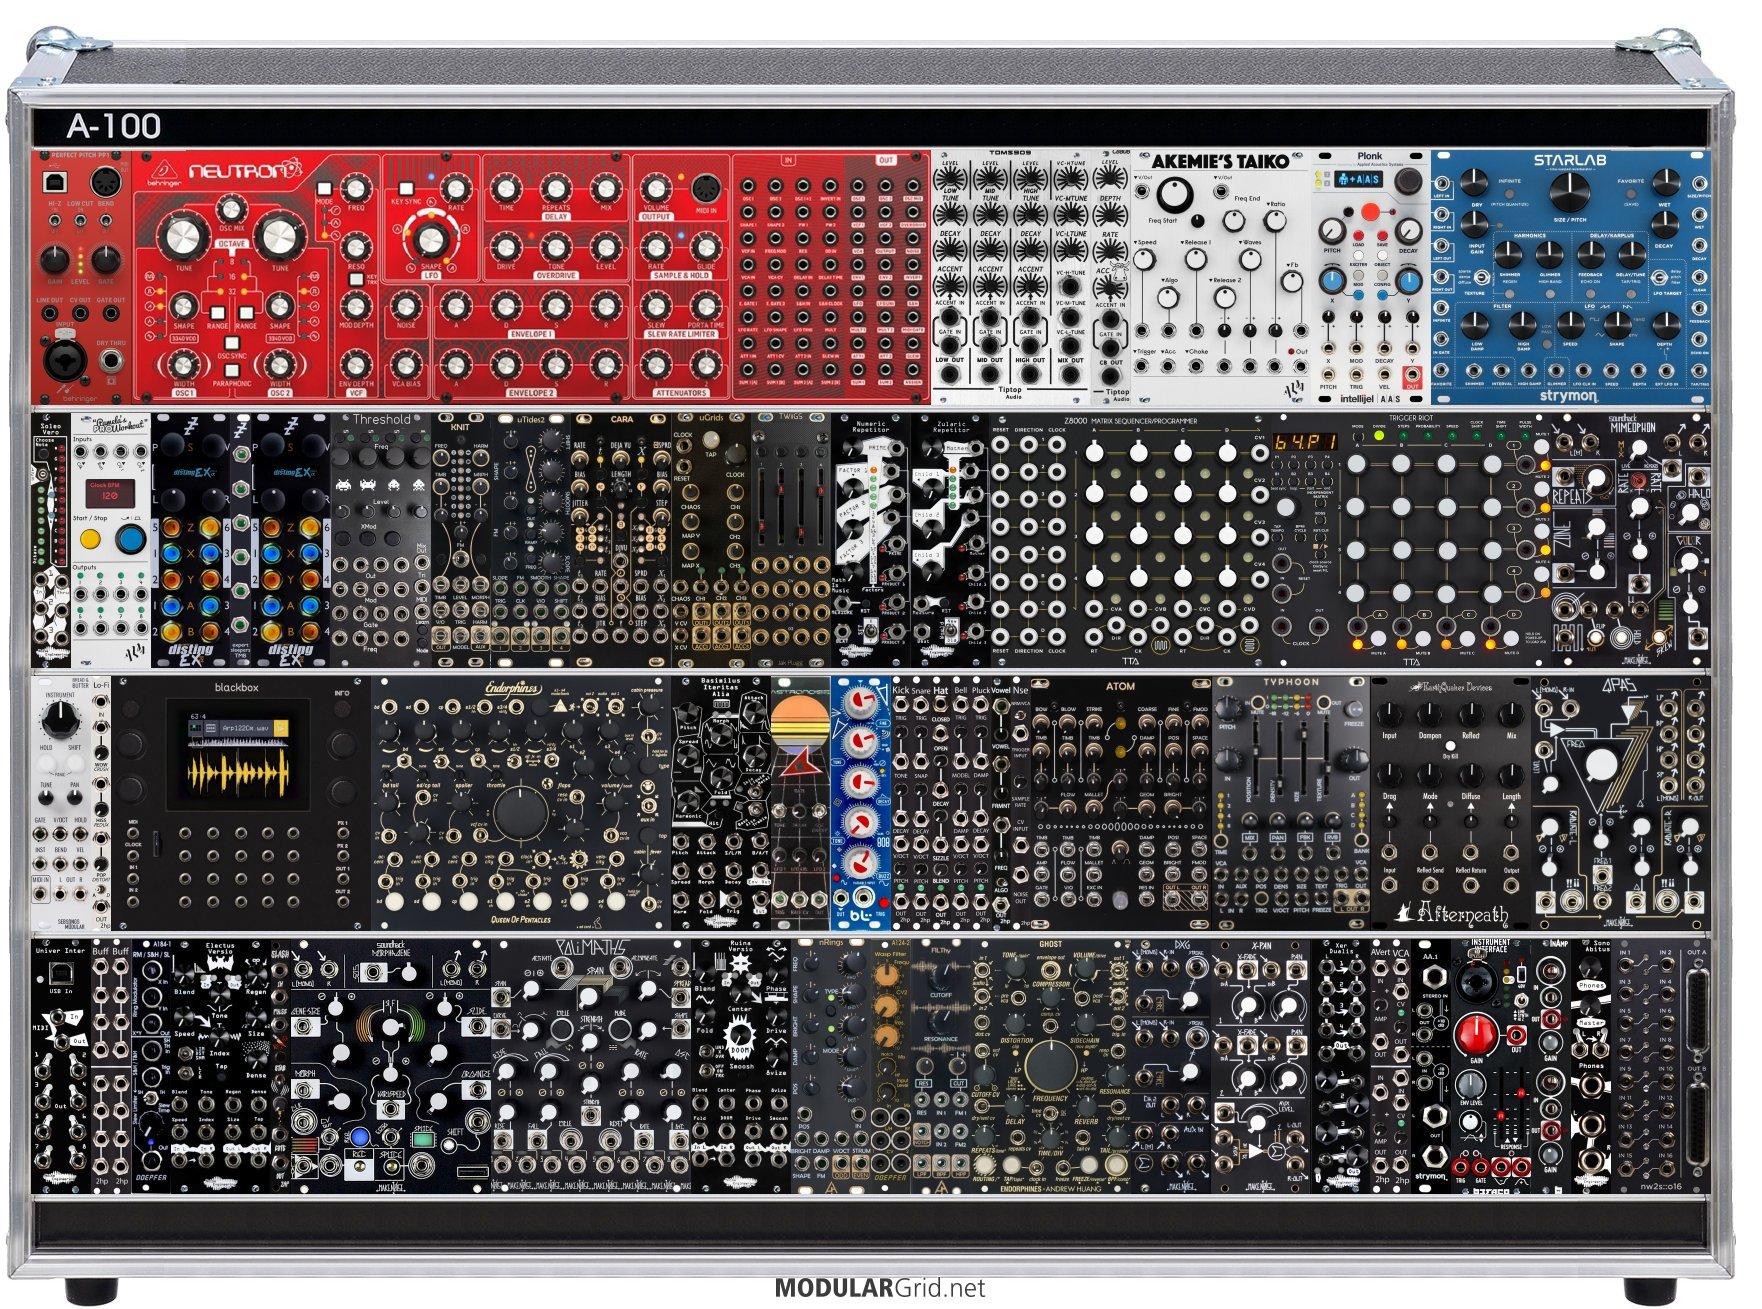The width and height of the screenshot is (1762, 1309).
Task: Click the AAS display on the Plonk module
Action: click(1357, 179)
